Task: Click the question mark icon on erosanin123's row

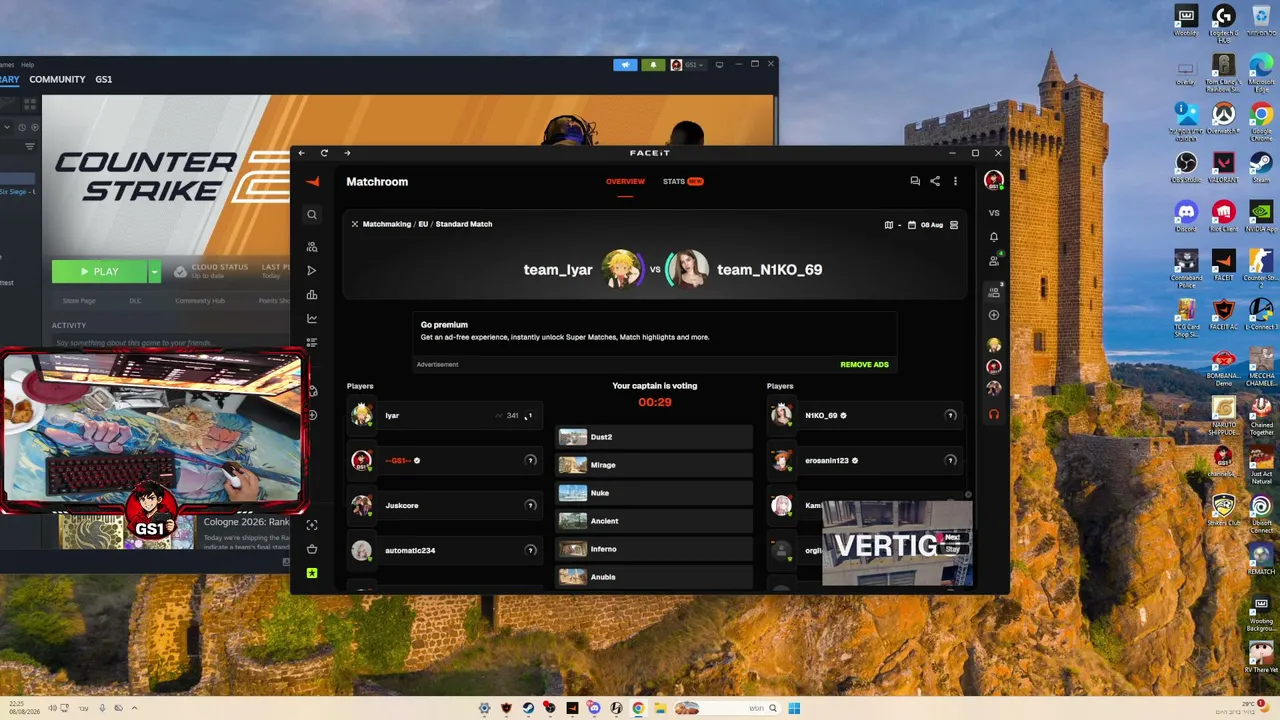Action: pos(951,460)
